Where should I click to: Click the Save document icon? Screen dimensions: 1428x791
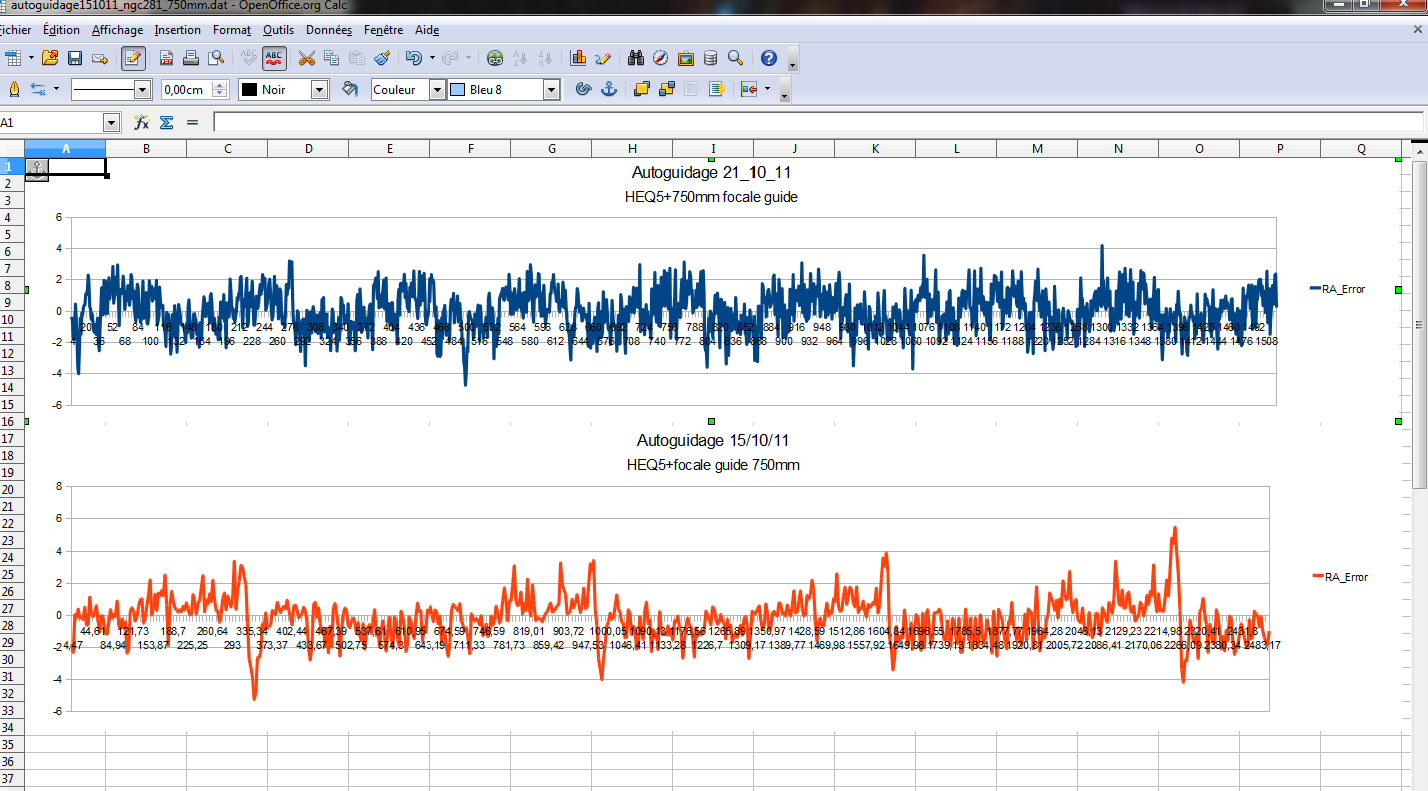(x=75, y=58)
